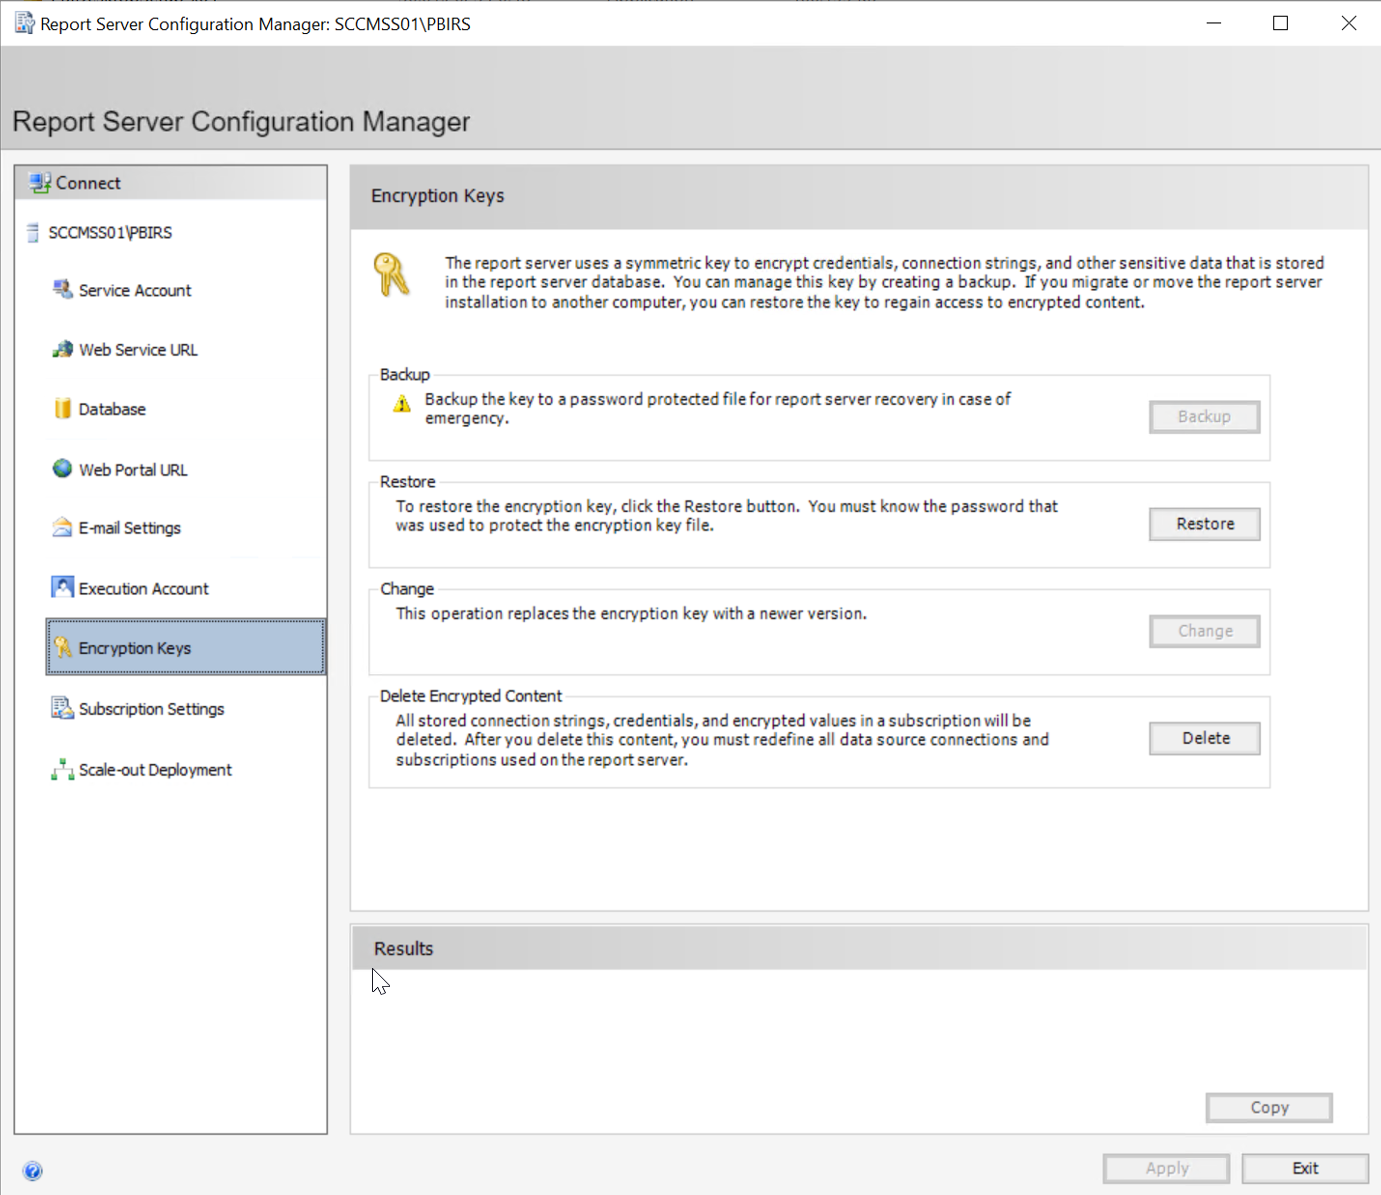The image size is (1381, 1195).
Task: Click the SCCMSS01\PBIRS server icon
Action: (x=33, y=233)
